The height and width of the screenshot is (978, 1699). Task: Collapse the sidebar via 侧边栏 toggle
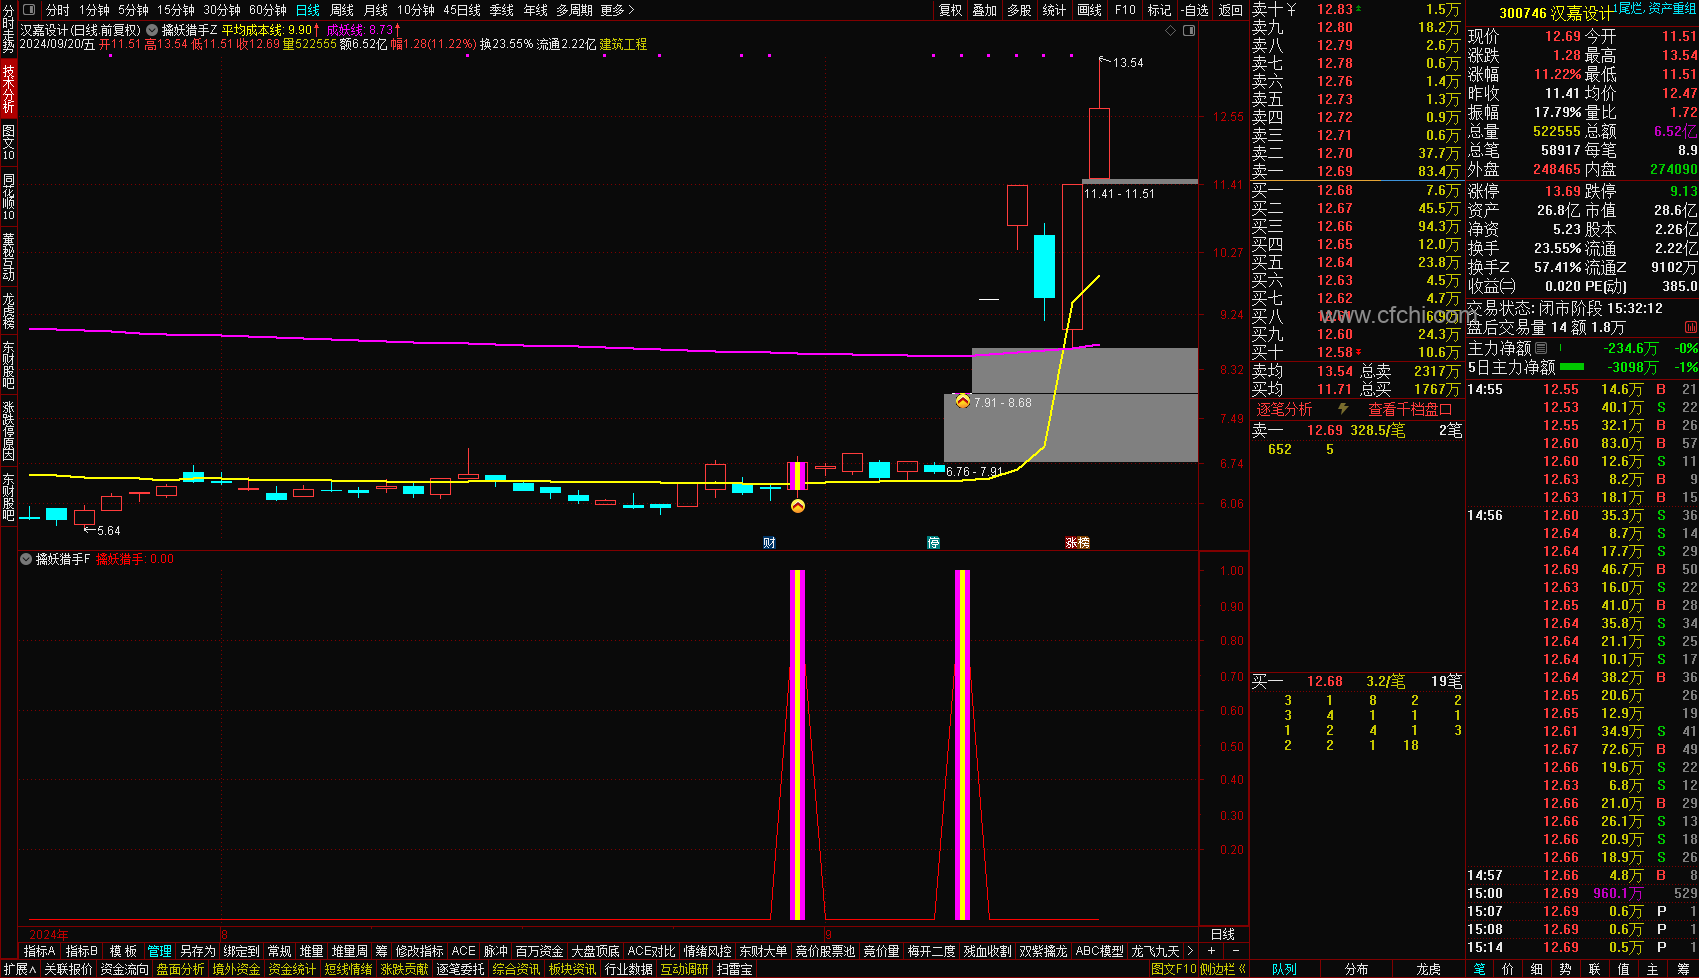pos(1222,969)
